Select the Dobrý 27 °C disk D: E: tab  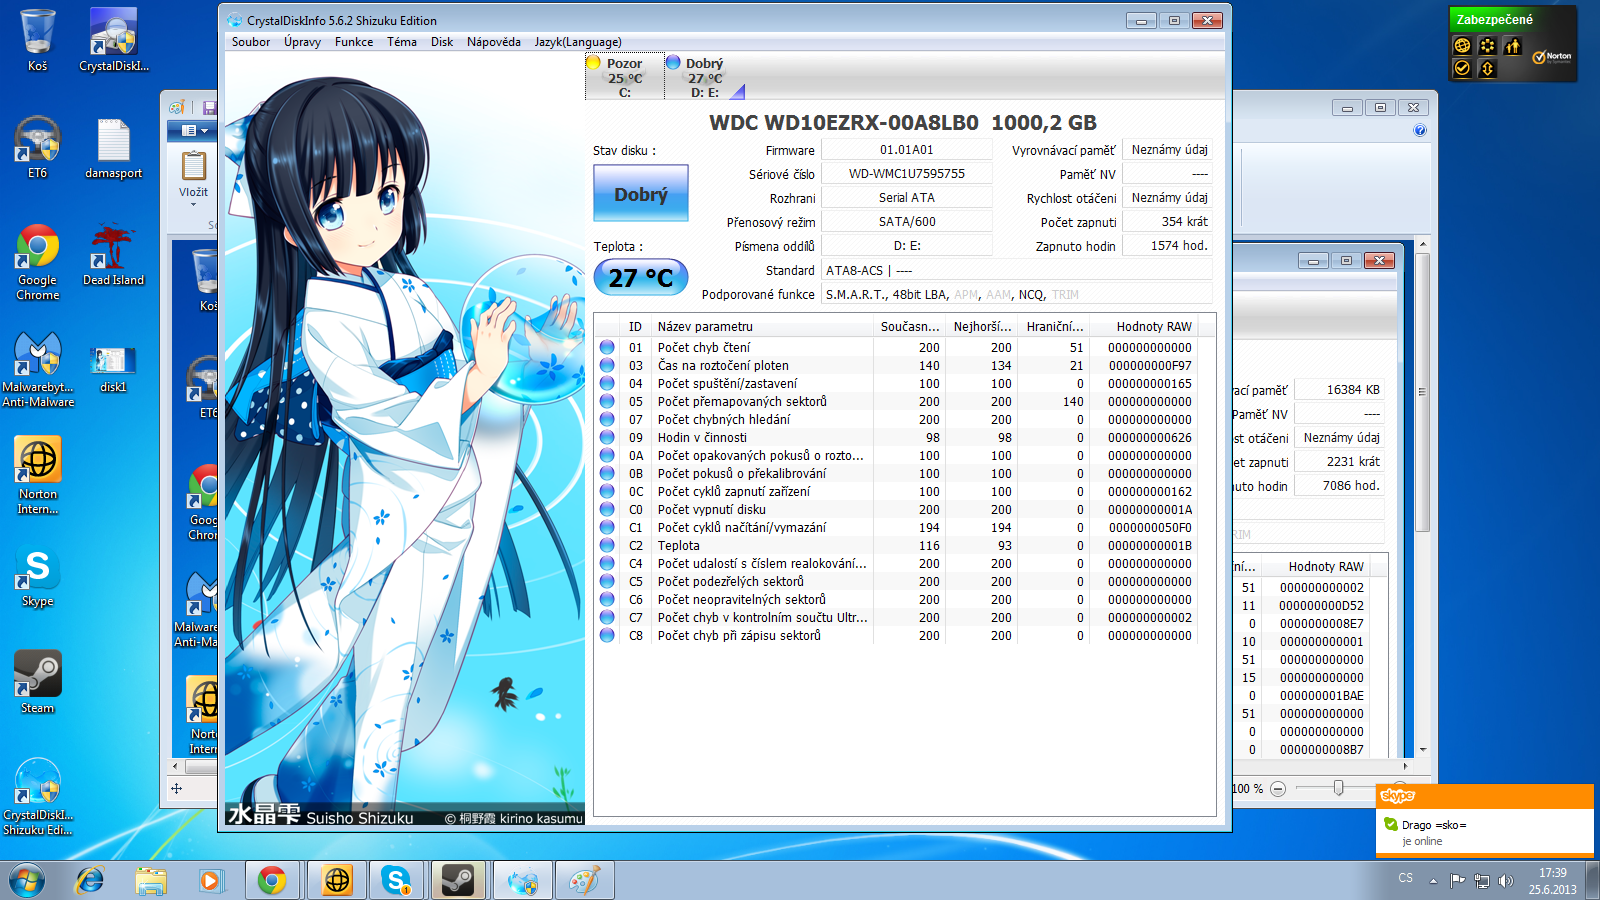705,77
